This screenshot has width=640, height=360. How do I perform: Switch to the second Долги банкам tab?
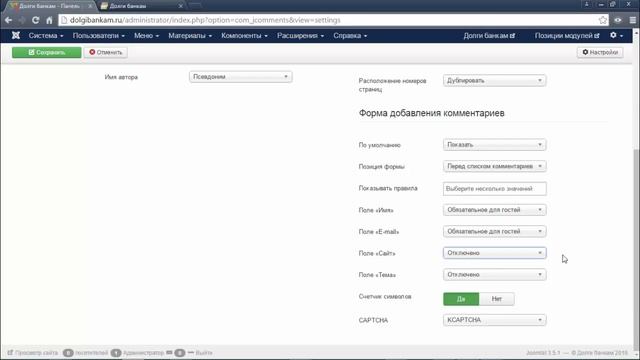point(141,6)
